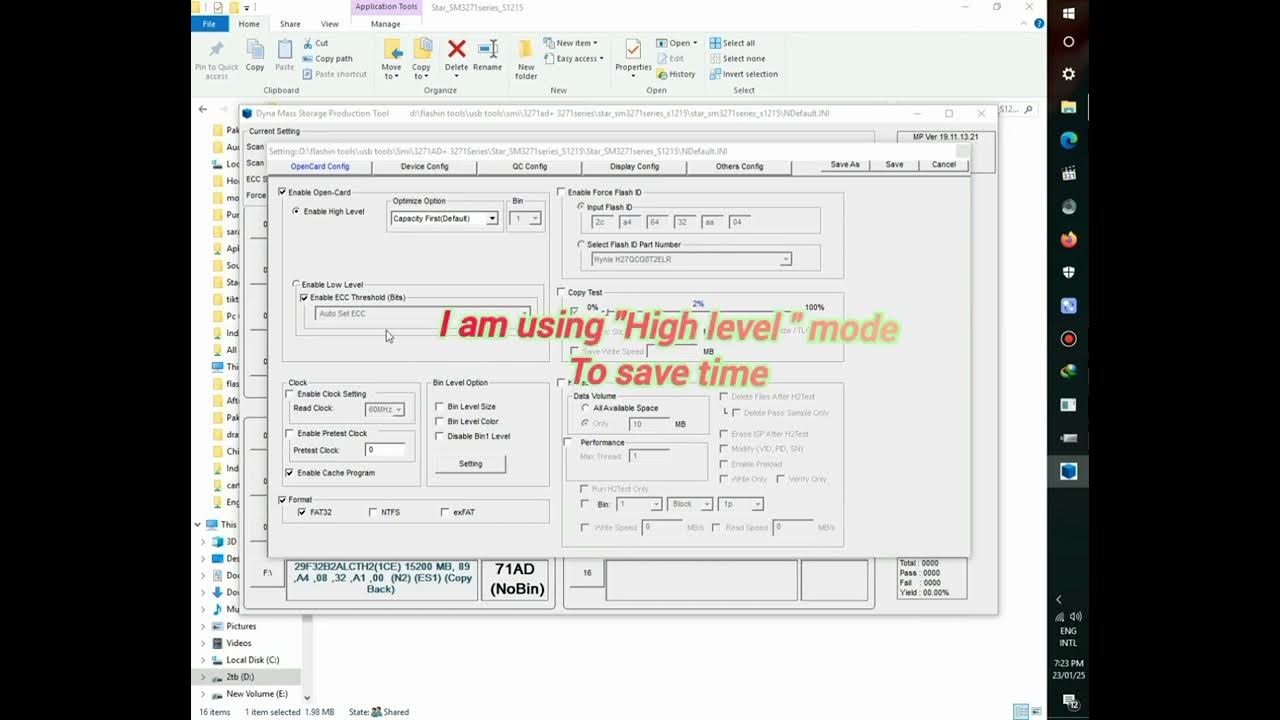The height and width of the screenshot is (720, 1280).
Task: Switch to QC Config tab
Action: [x=529, y=166]
